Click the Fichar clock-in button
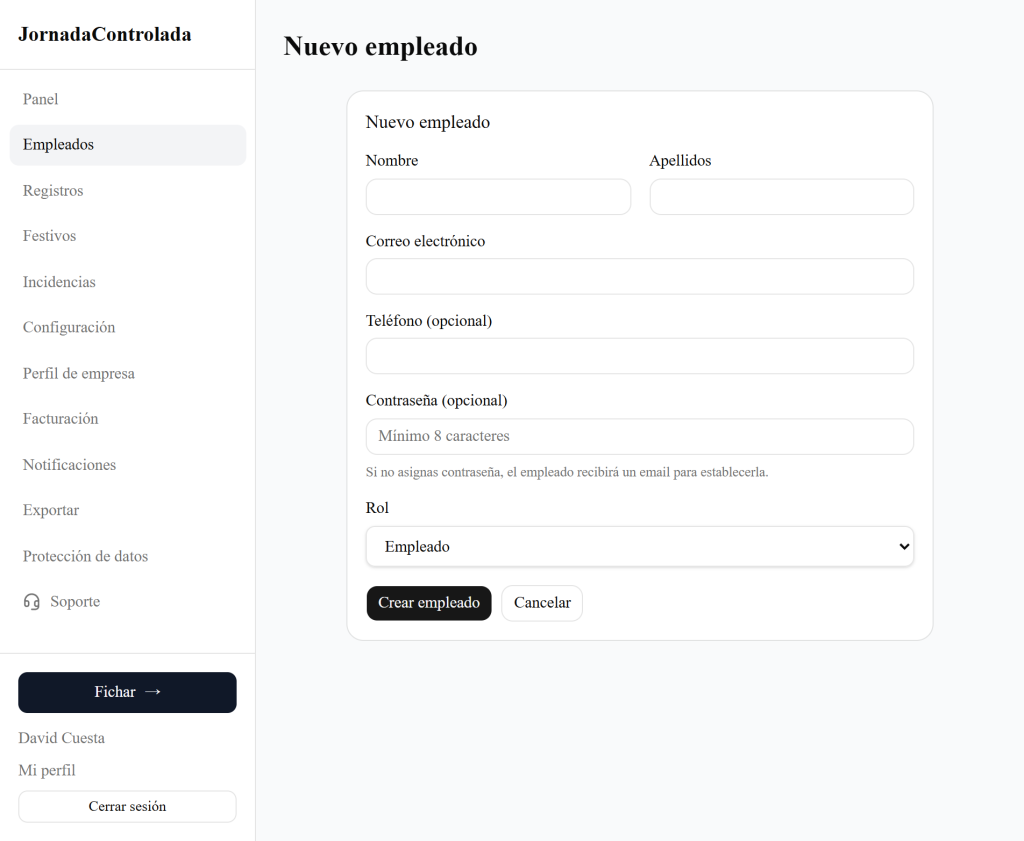Screen dimensions: 1024x841 click(x=127, y=692)
